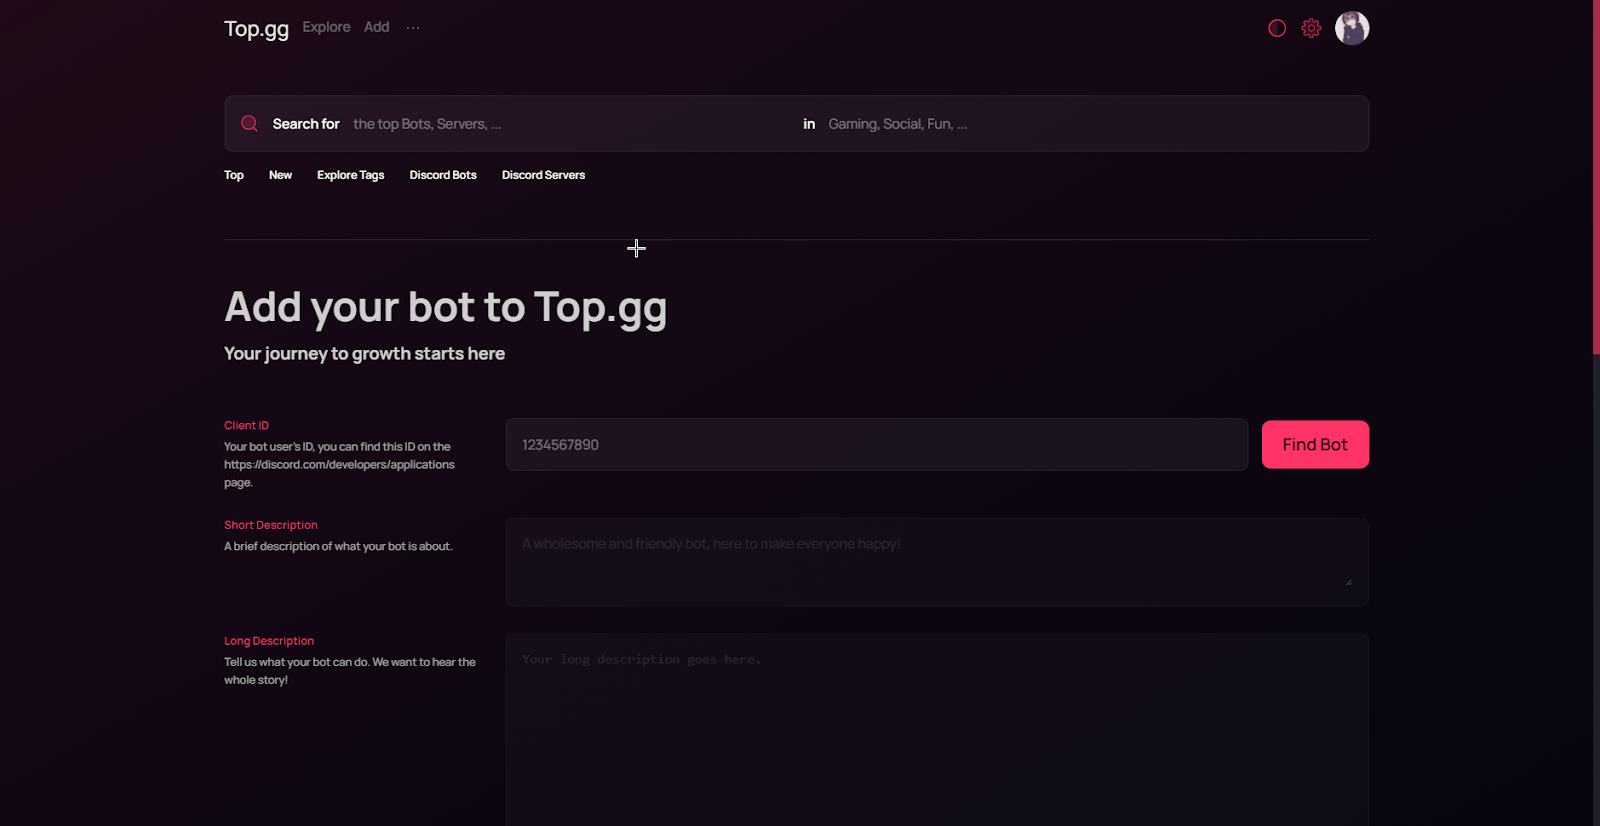1600x826 pixels.
Task: Click the discord.com/developers/applications URL text
Action: click(x=339, y=464)
